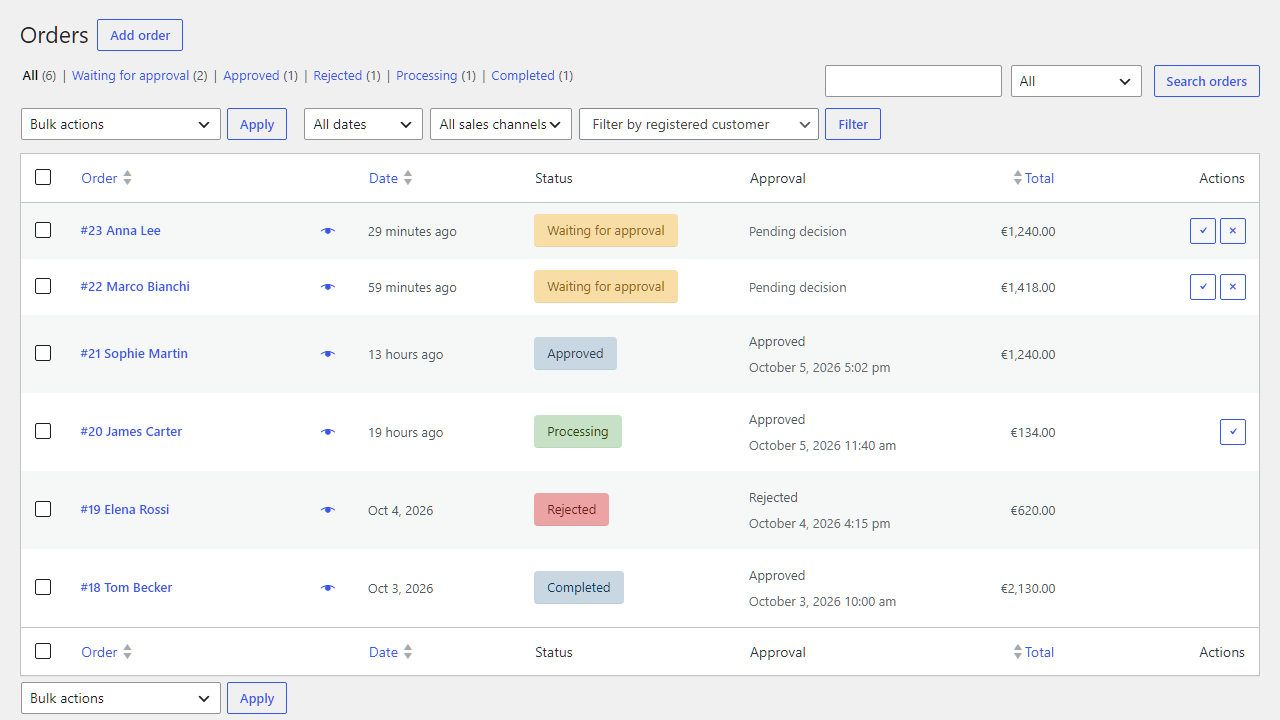This screenshot has height=720, width=1280.
Task: Preview order #21 Sophie Martin eye icon
Action: (328, 354)
